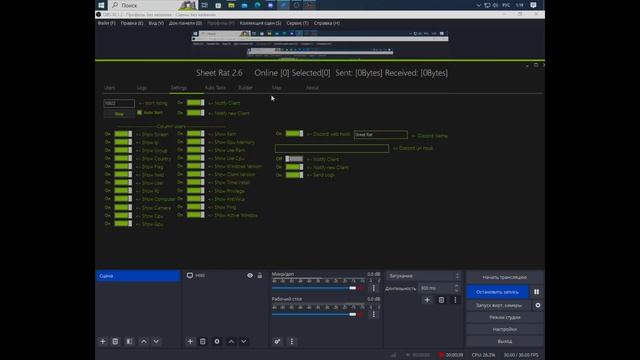
Task: Open Task View on the taskbar
Action: [204, 5]
